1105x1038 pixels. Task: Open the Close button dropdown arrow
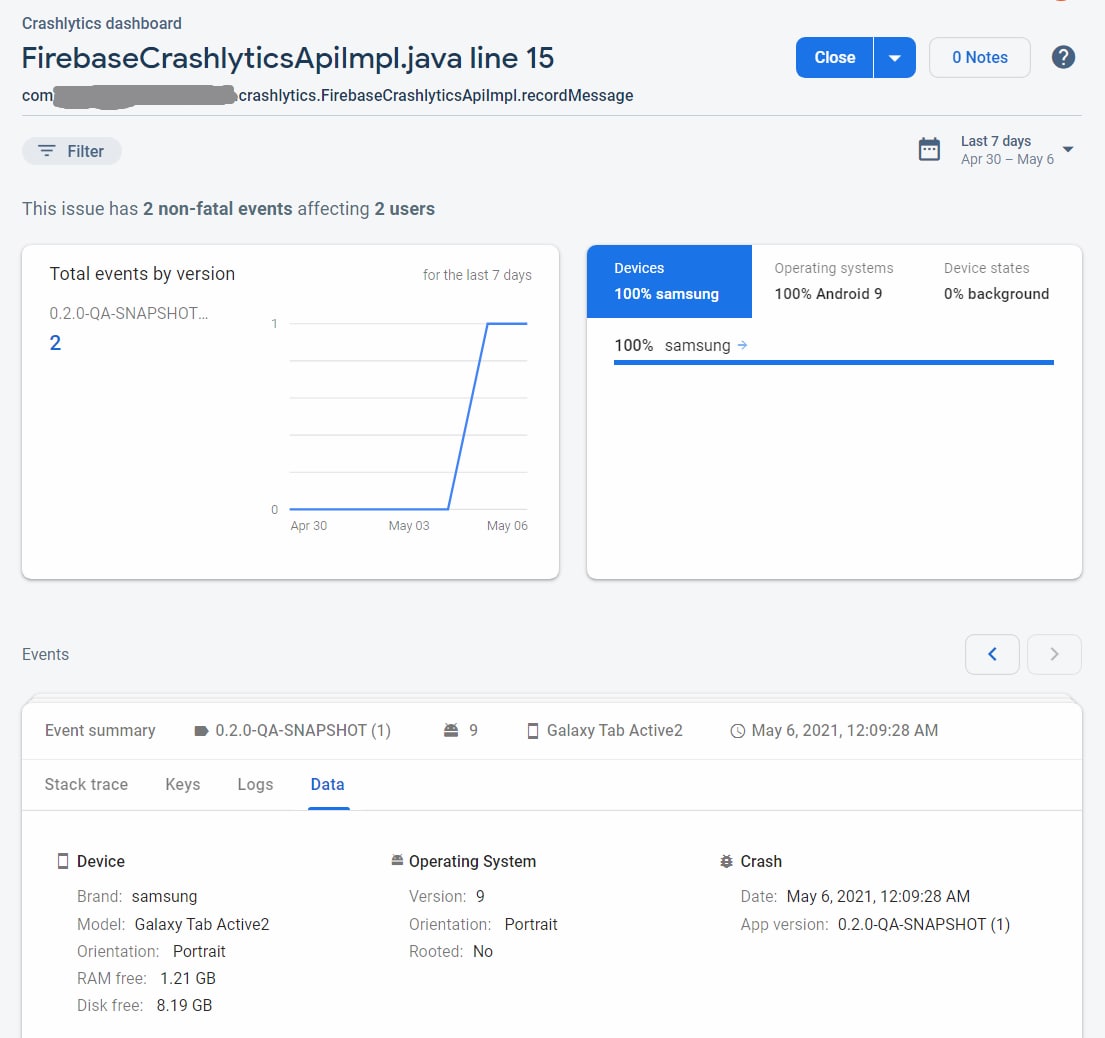coord(894,57)
